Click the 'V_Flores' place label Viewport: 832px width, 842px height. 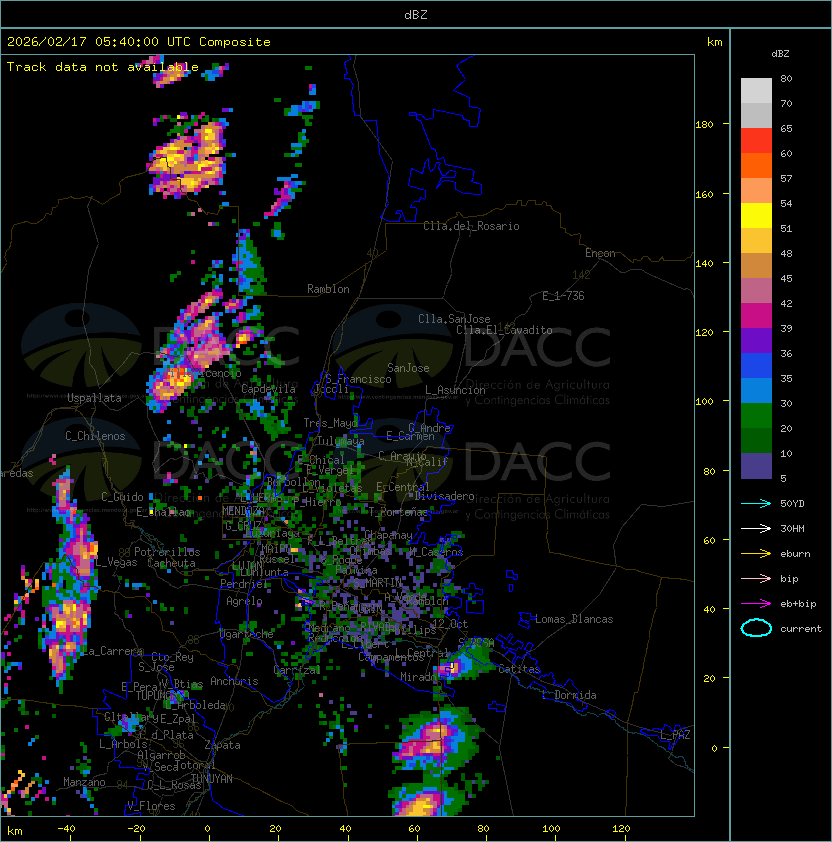(151, 807)
